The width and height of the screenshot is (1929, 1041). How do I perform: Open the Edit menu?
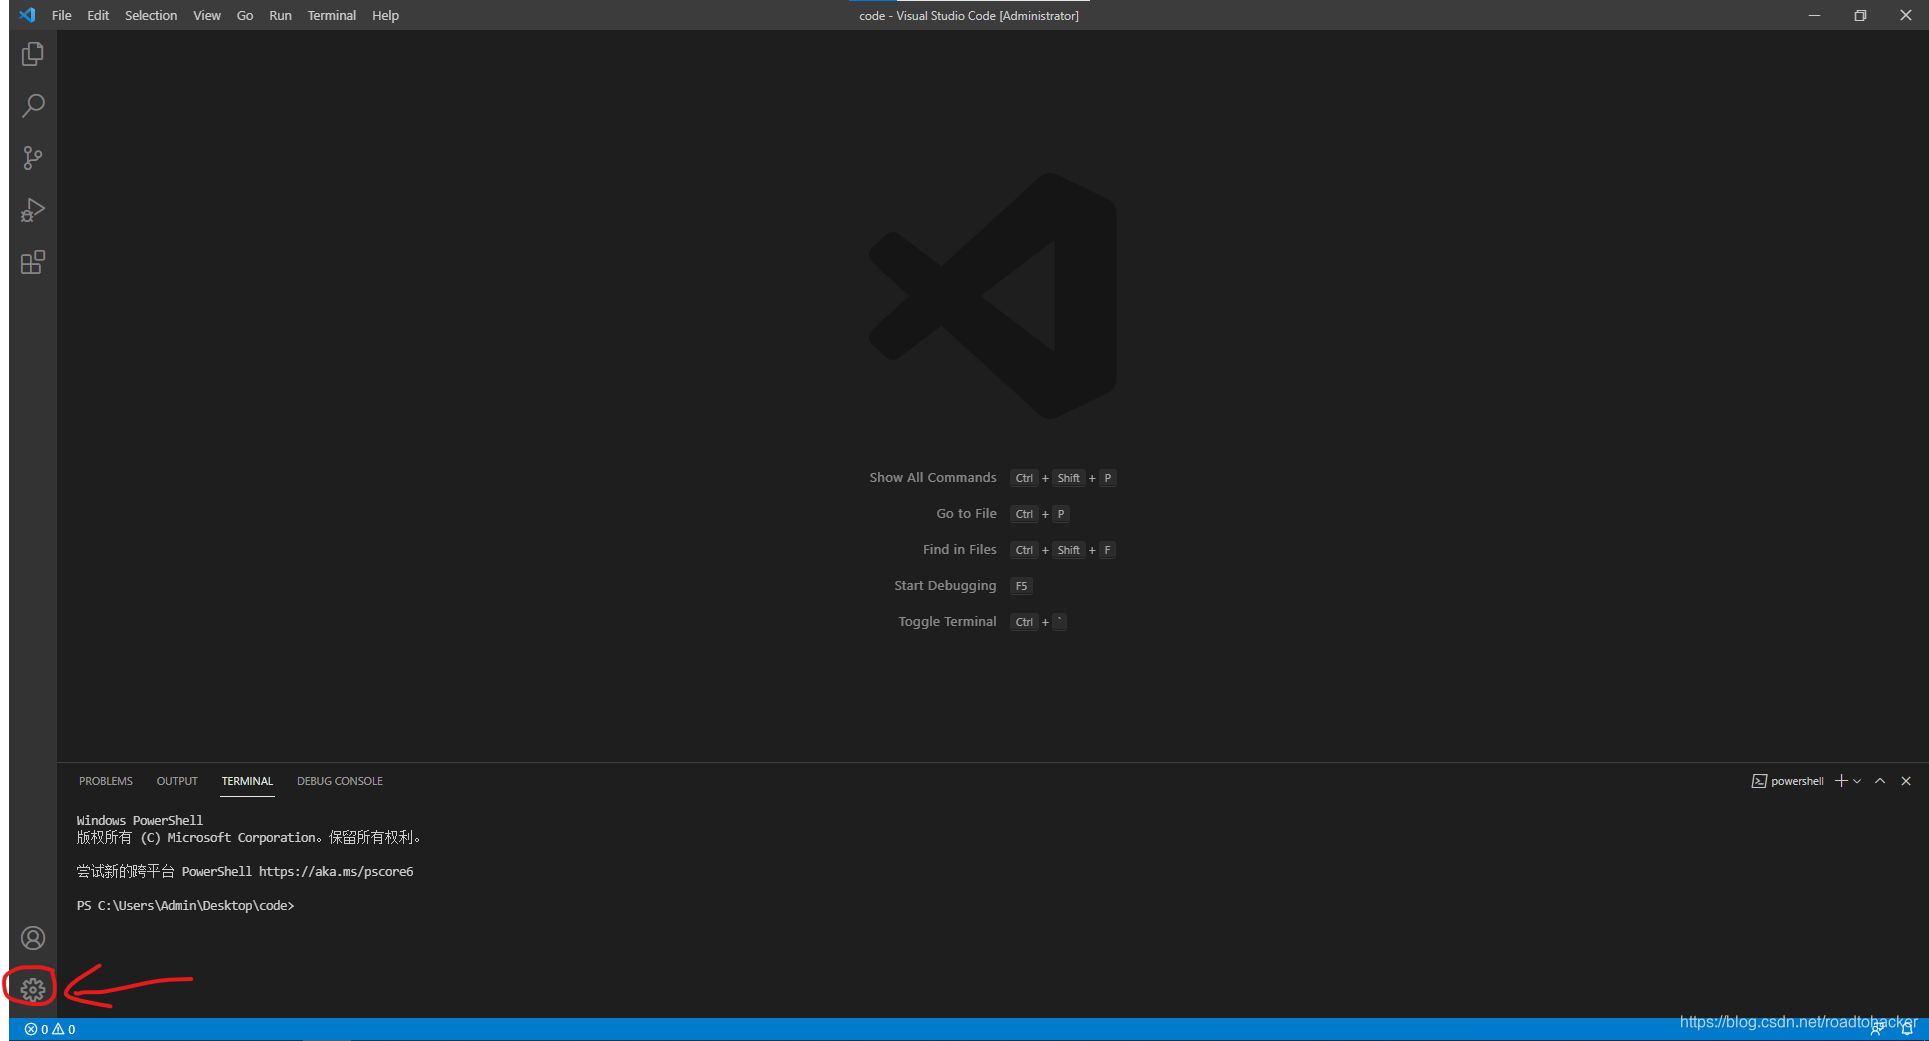(x=98, y=15)
